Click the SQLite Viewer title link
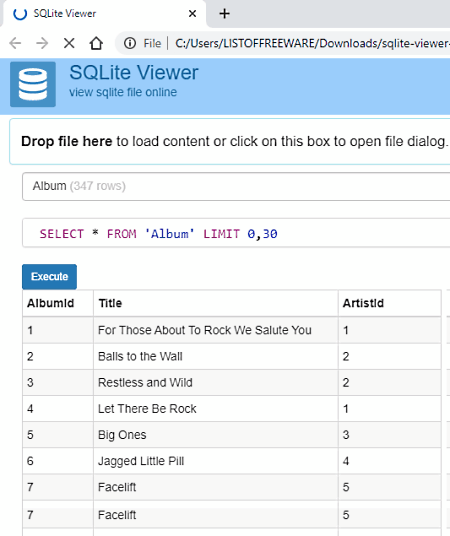 coord(134,72)
